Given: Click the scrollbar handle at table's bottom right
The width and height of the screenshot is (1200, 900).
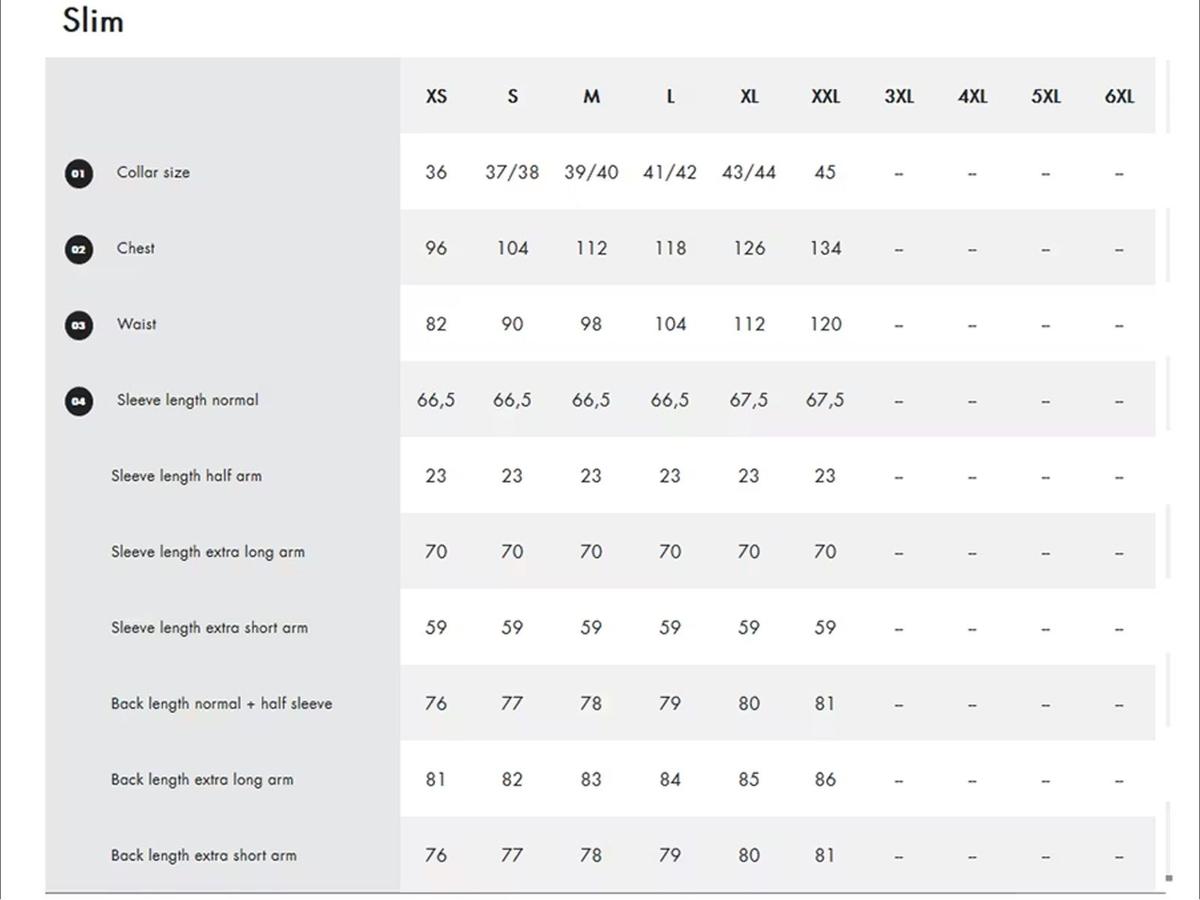Looking at the screenshot, I should point(1168,878).
